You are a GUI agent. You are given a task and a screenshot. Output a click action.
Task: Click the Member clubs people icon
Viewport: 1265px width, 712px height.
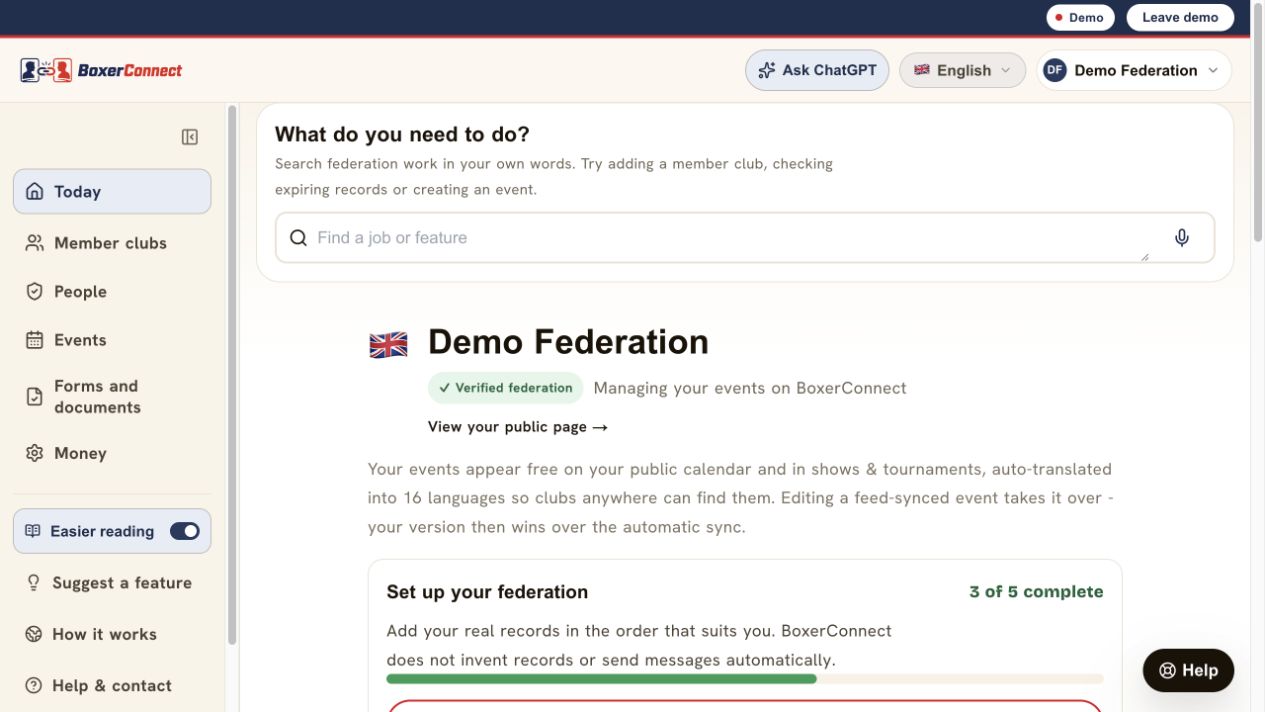35,243
